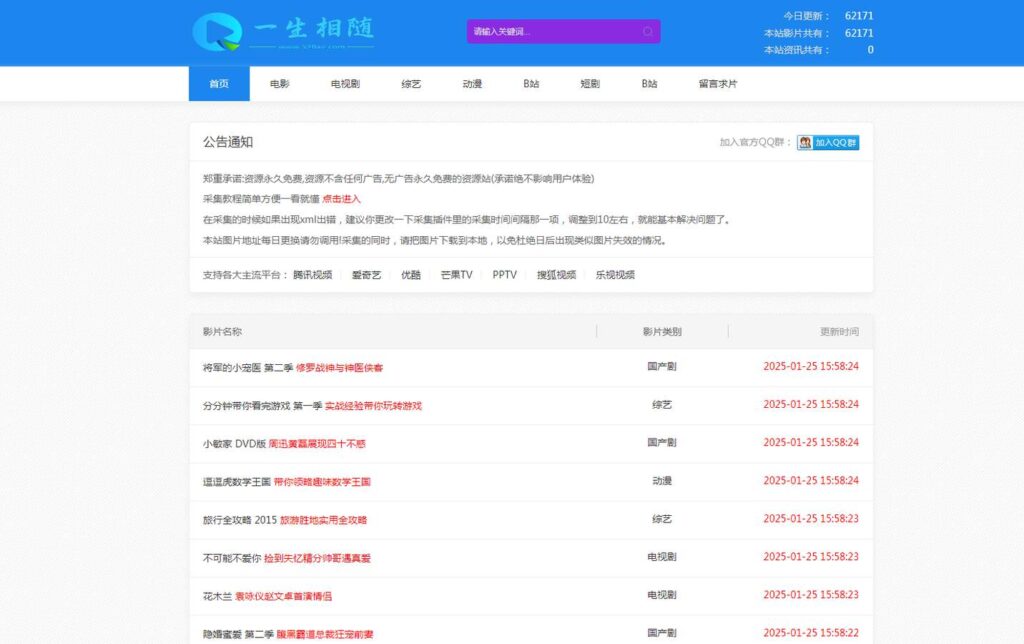Click 逗逗虎数学王国 anime entry
The width and height of the screenshot is (1024, 644).
[234, 481]
